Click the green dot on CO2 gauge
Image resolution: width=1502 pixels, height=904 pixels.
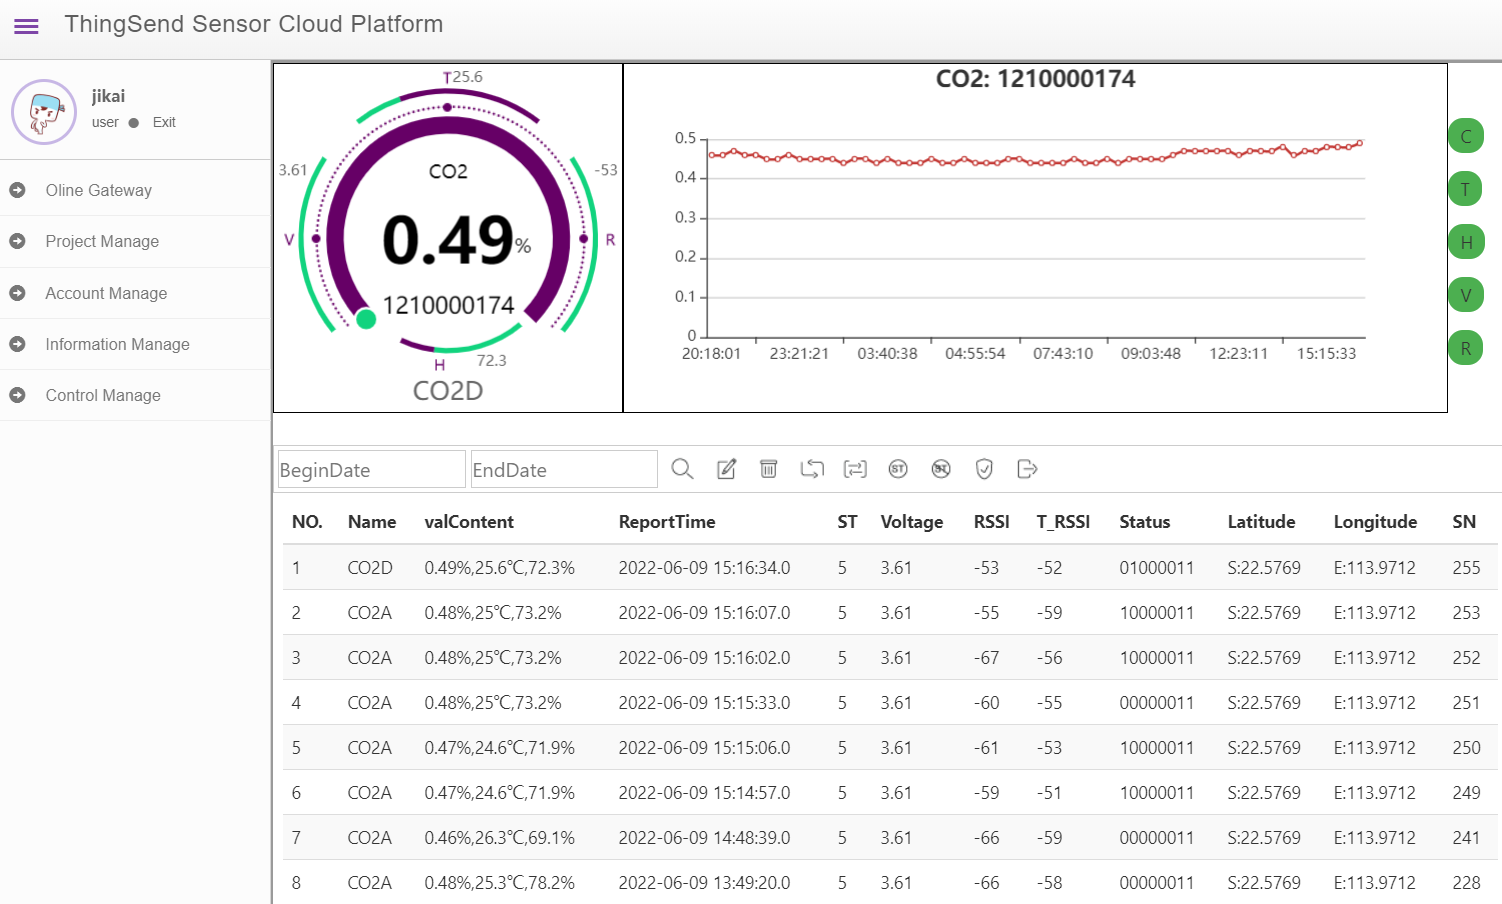point(366,319)
